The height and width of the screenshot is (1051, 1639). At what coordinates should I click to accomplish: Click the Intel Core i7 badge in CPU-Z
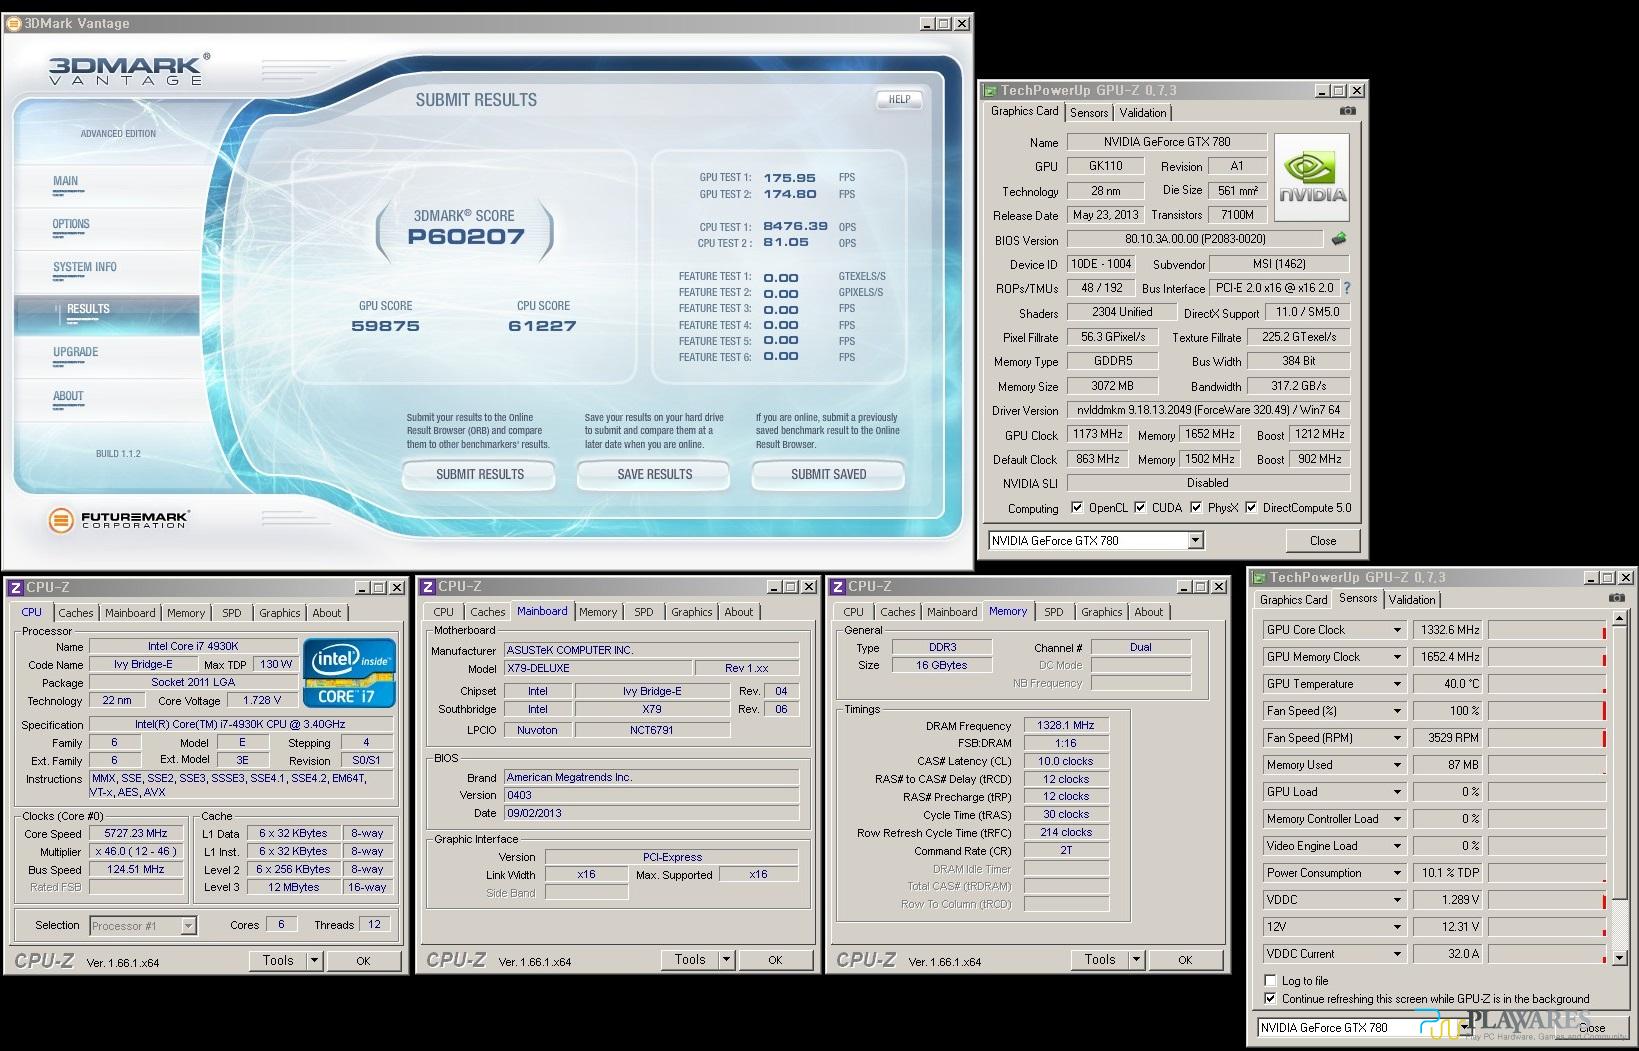click(x=349, y=673)
